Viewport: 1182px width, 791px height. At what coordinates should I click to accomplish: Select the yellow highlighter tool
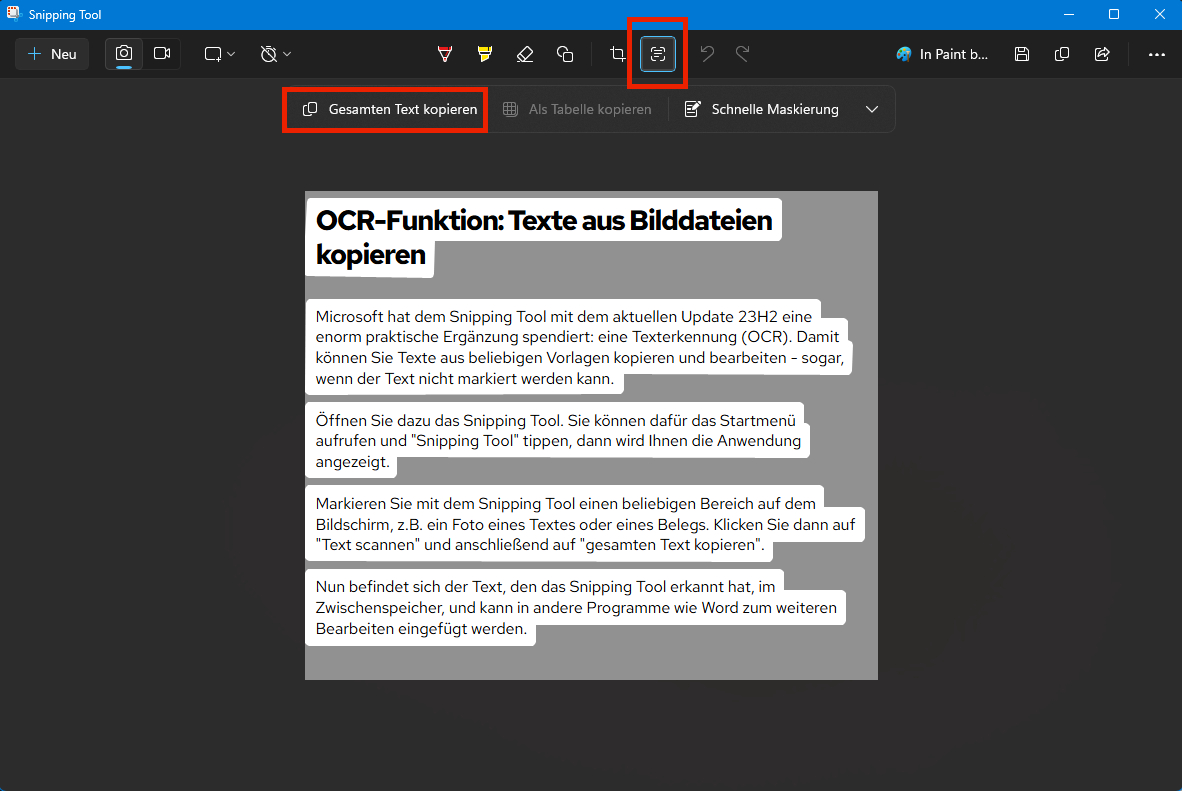[485, 54]
